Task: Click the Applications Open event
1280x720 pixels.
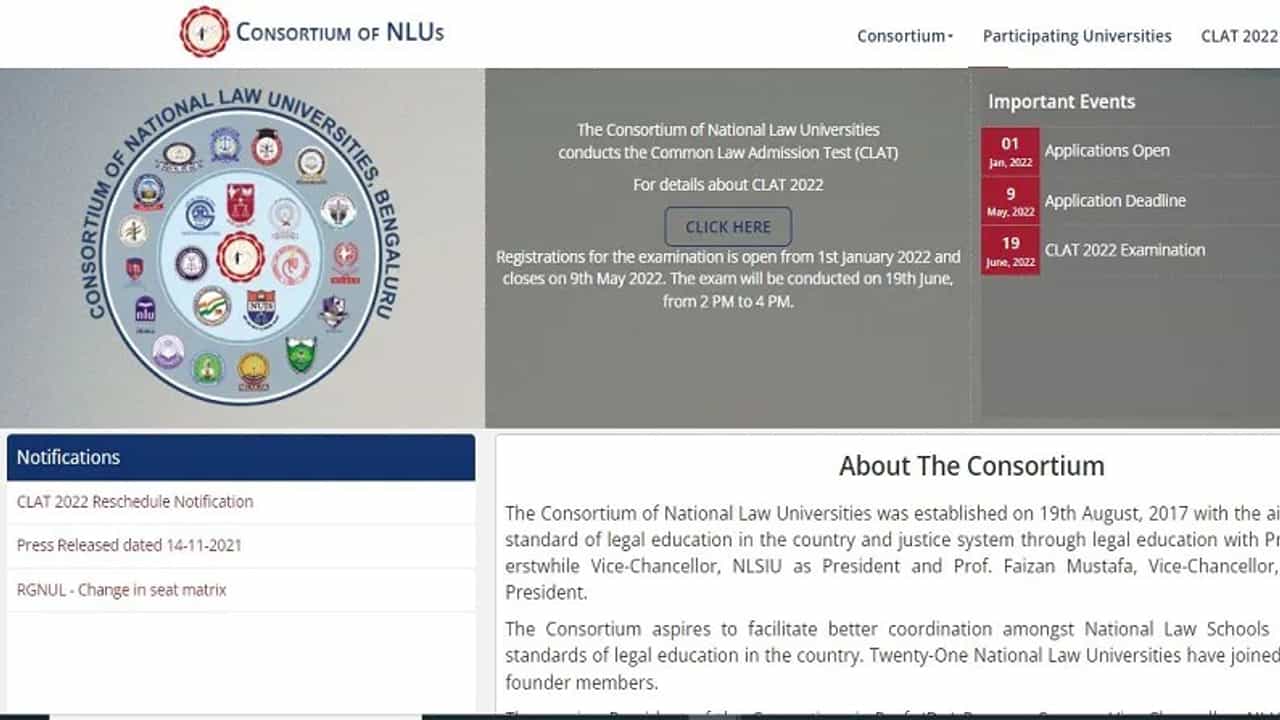Action: [x=1107, y=151]
